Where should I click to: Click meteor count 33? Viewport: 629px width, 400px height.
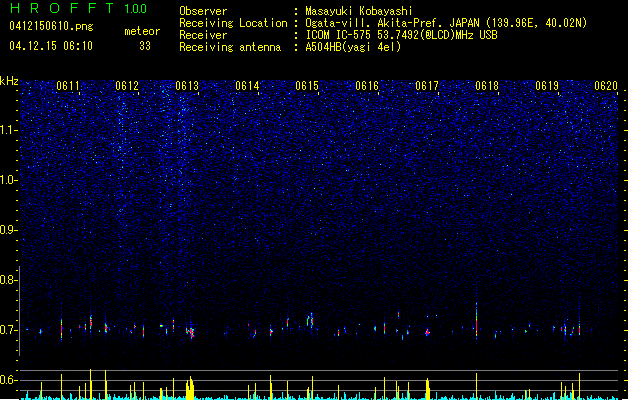145,46
